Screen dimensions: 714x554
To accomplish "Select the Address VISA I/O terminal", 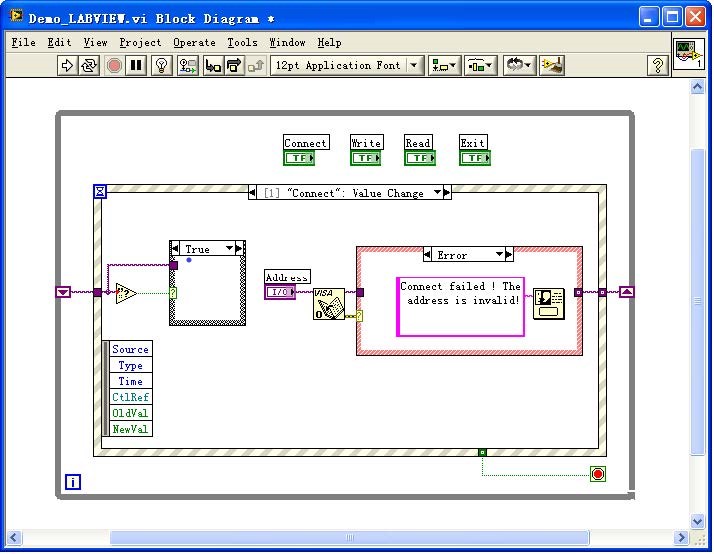I will 280,292.
